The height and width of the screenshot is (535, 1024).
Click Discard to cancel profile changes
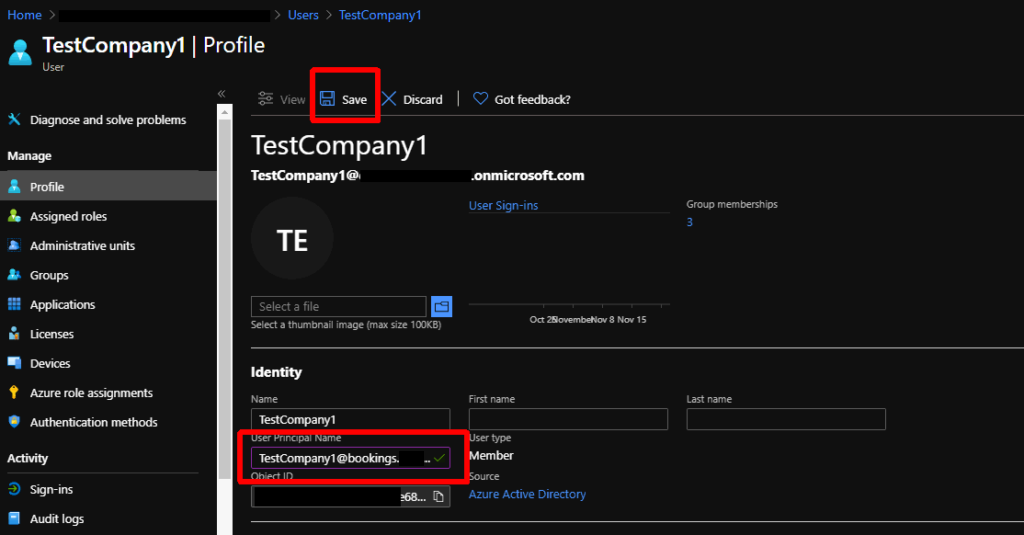[412, 99]
